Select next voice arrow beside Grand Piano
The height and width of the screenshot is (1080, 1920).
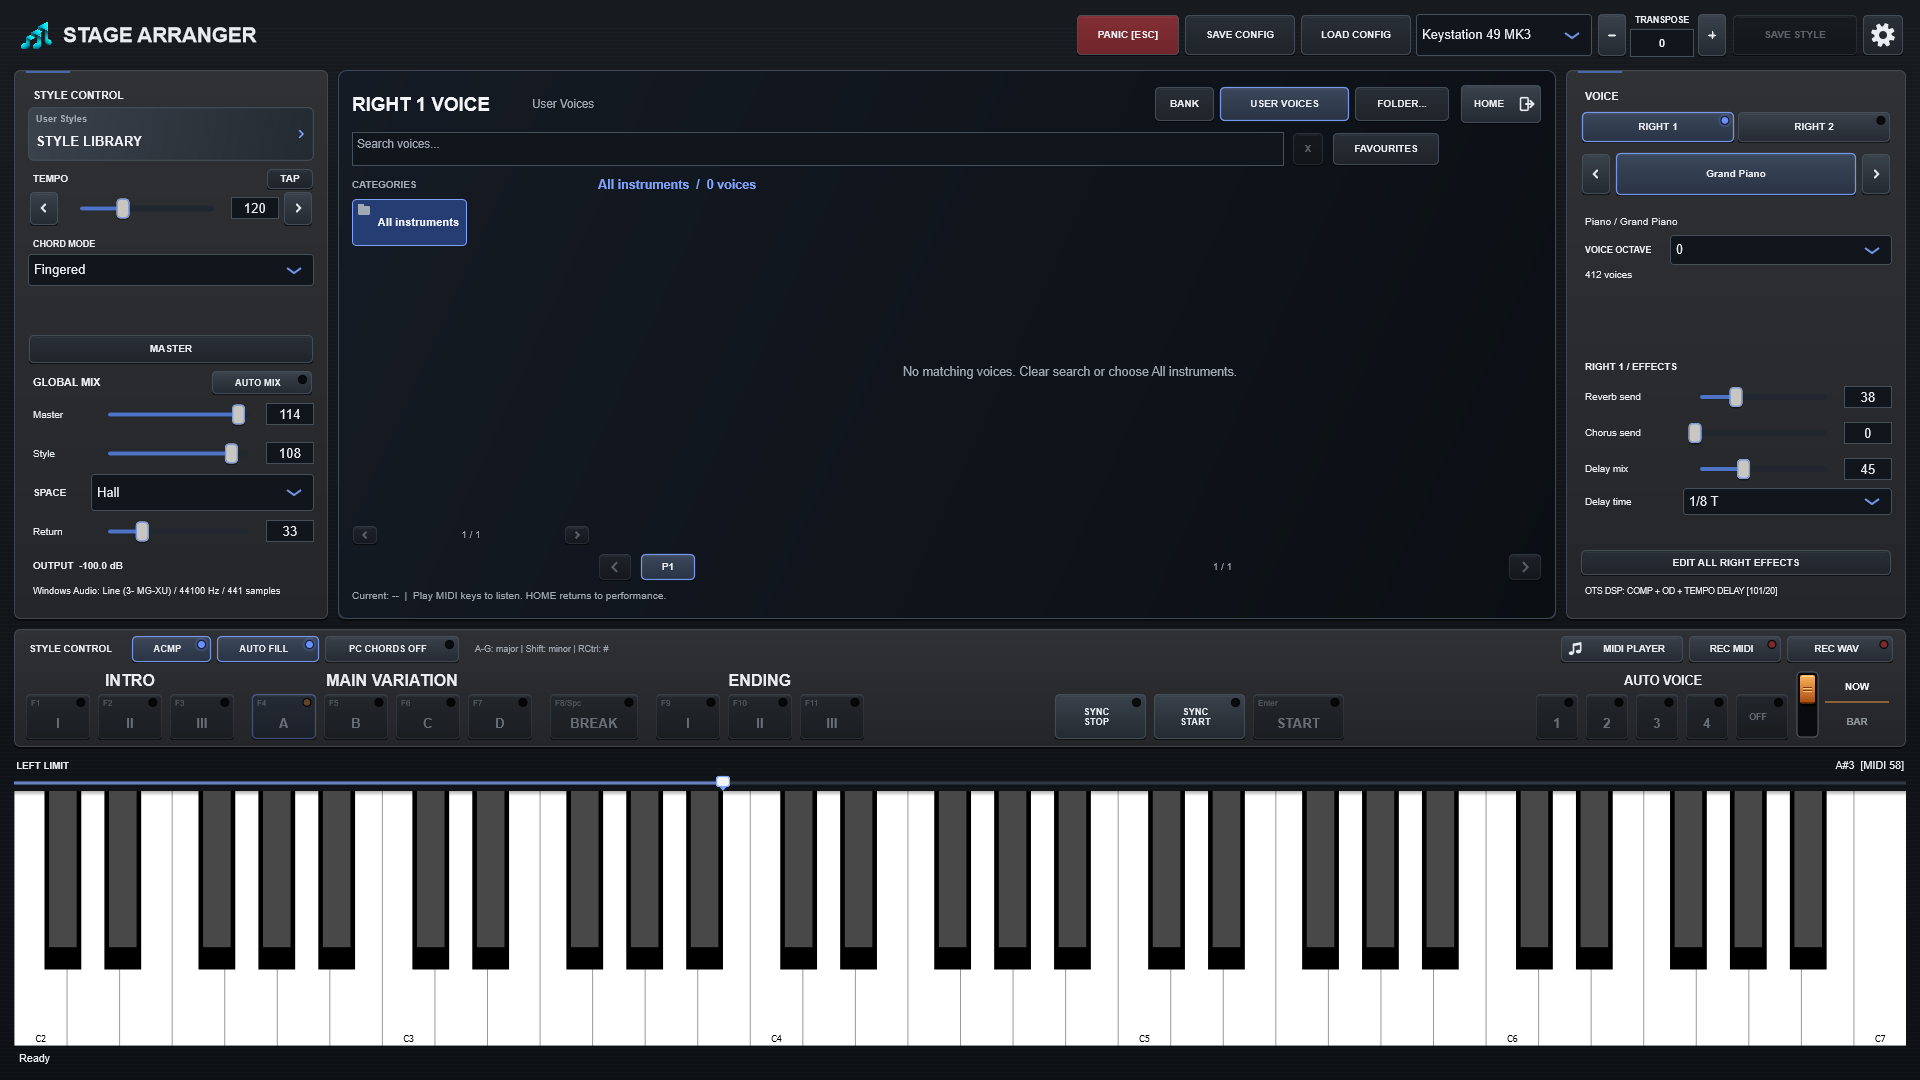(1876, 174)
